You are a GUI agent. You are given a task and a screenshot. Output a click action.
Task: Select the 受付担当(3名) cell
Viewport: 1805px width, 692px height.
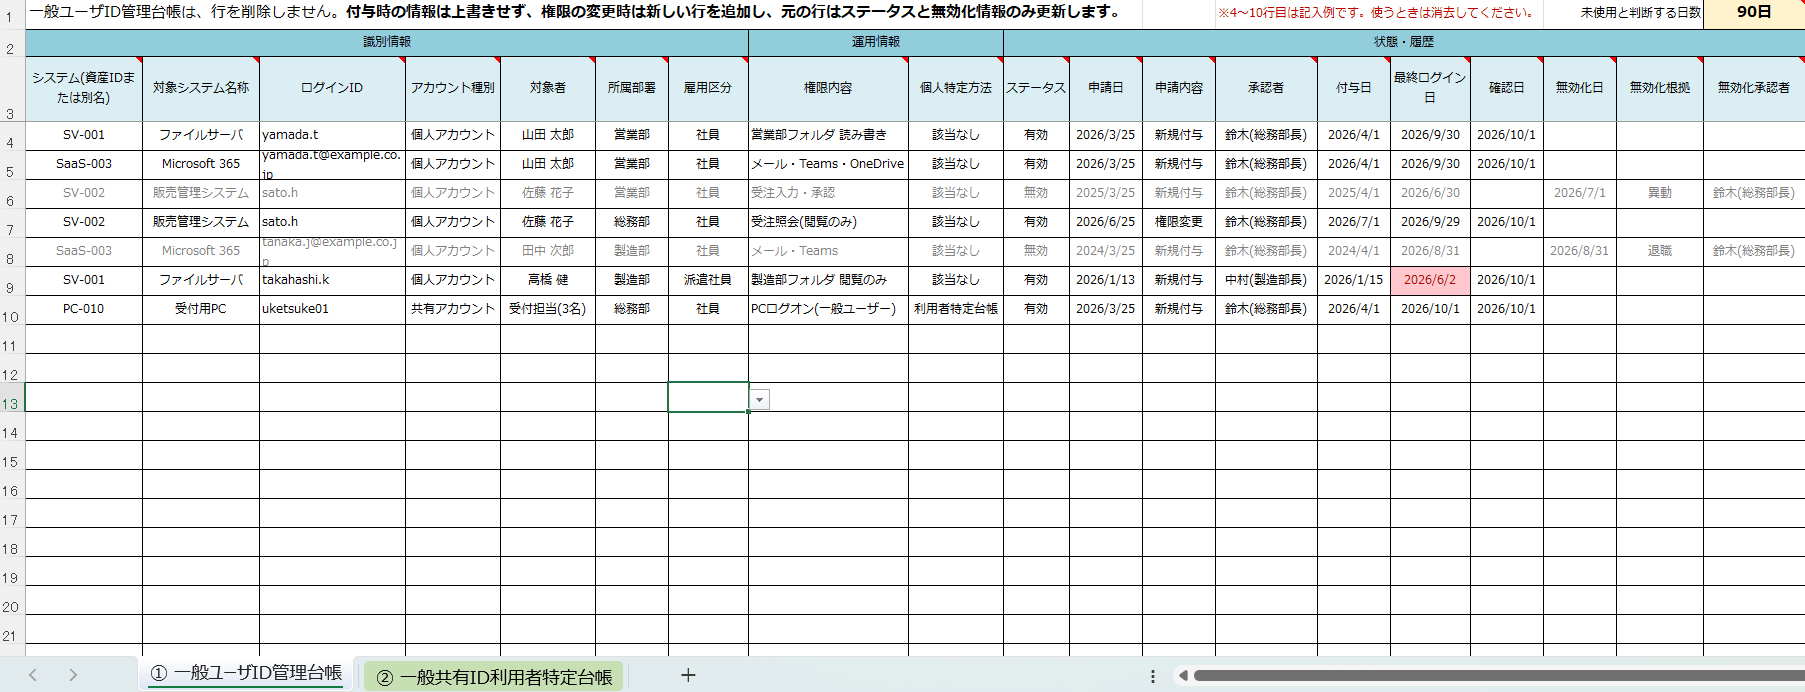click(548, 309)
